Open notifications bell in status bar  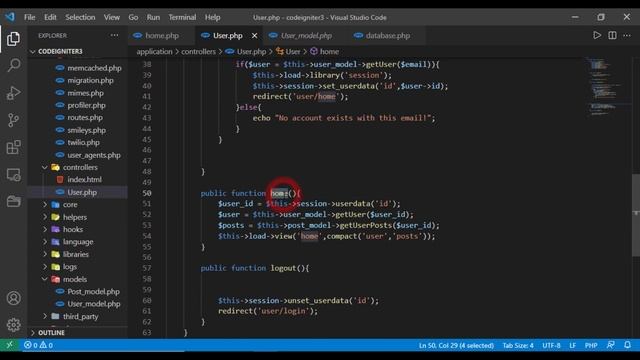click(627, 345)
